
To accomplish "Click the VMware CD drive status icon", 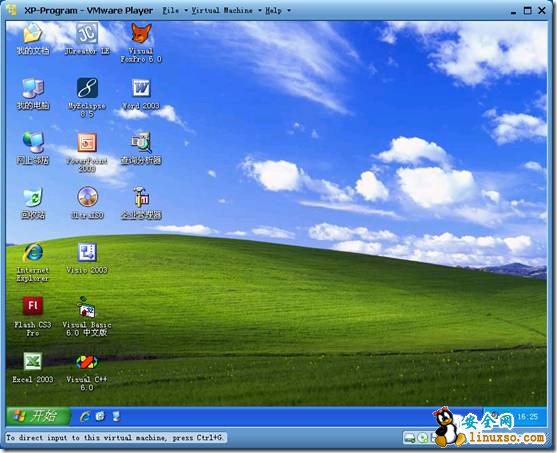I will [422, 437].
